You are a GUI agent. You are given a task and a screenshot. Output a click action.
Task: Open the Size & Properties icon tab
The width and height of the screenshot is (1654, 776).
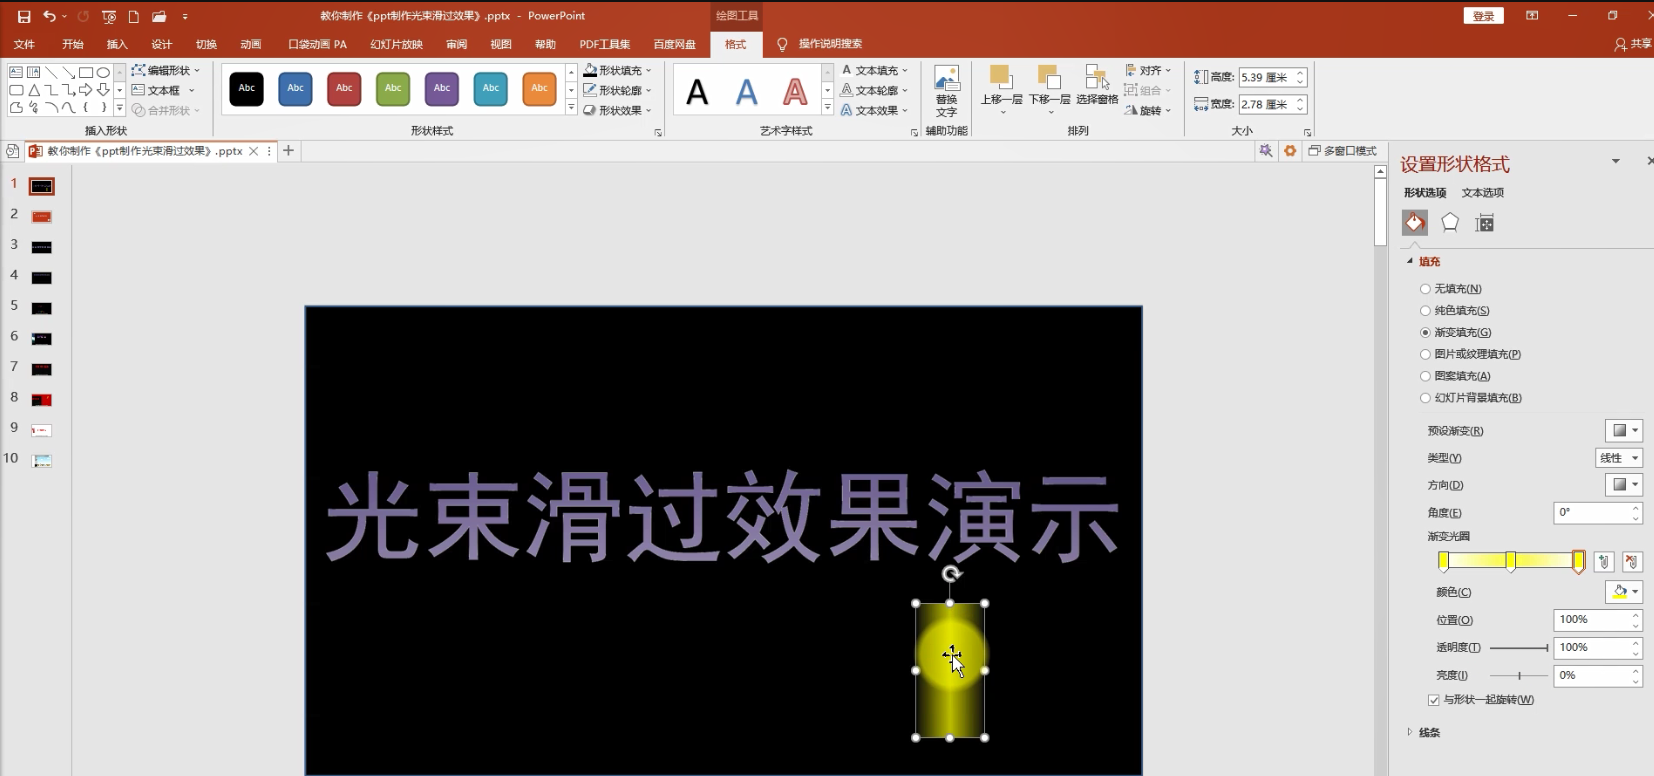click(1485, 223)
